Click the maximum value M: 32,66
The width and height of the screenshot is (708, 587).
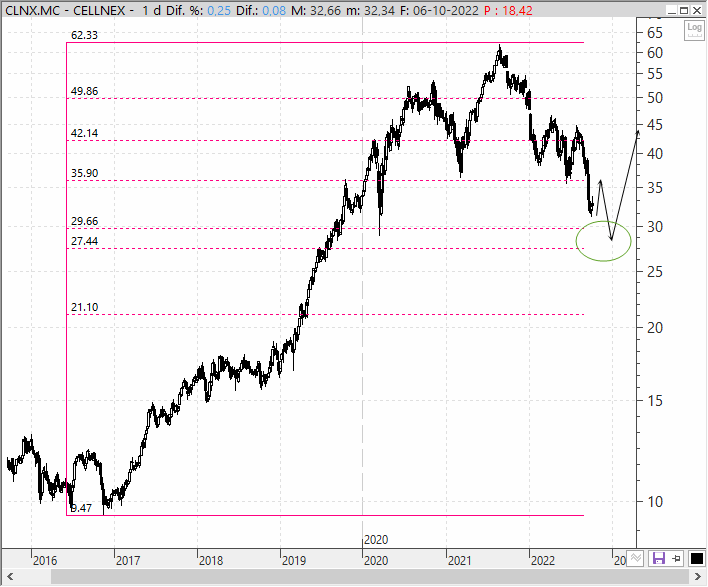point(316,10)
